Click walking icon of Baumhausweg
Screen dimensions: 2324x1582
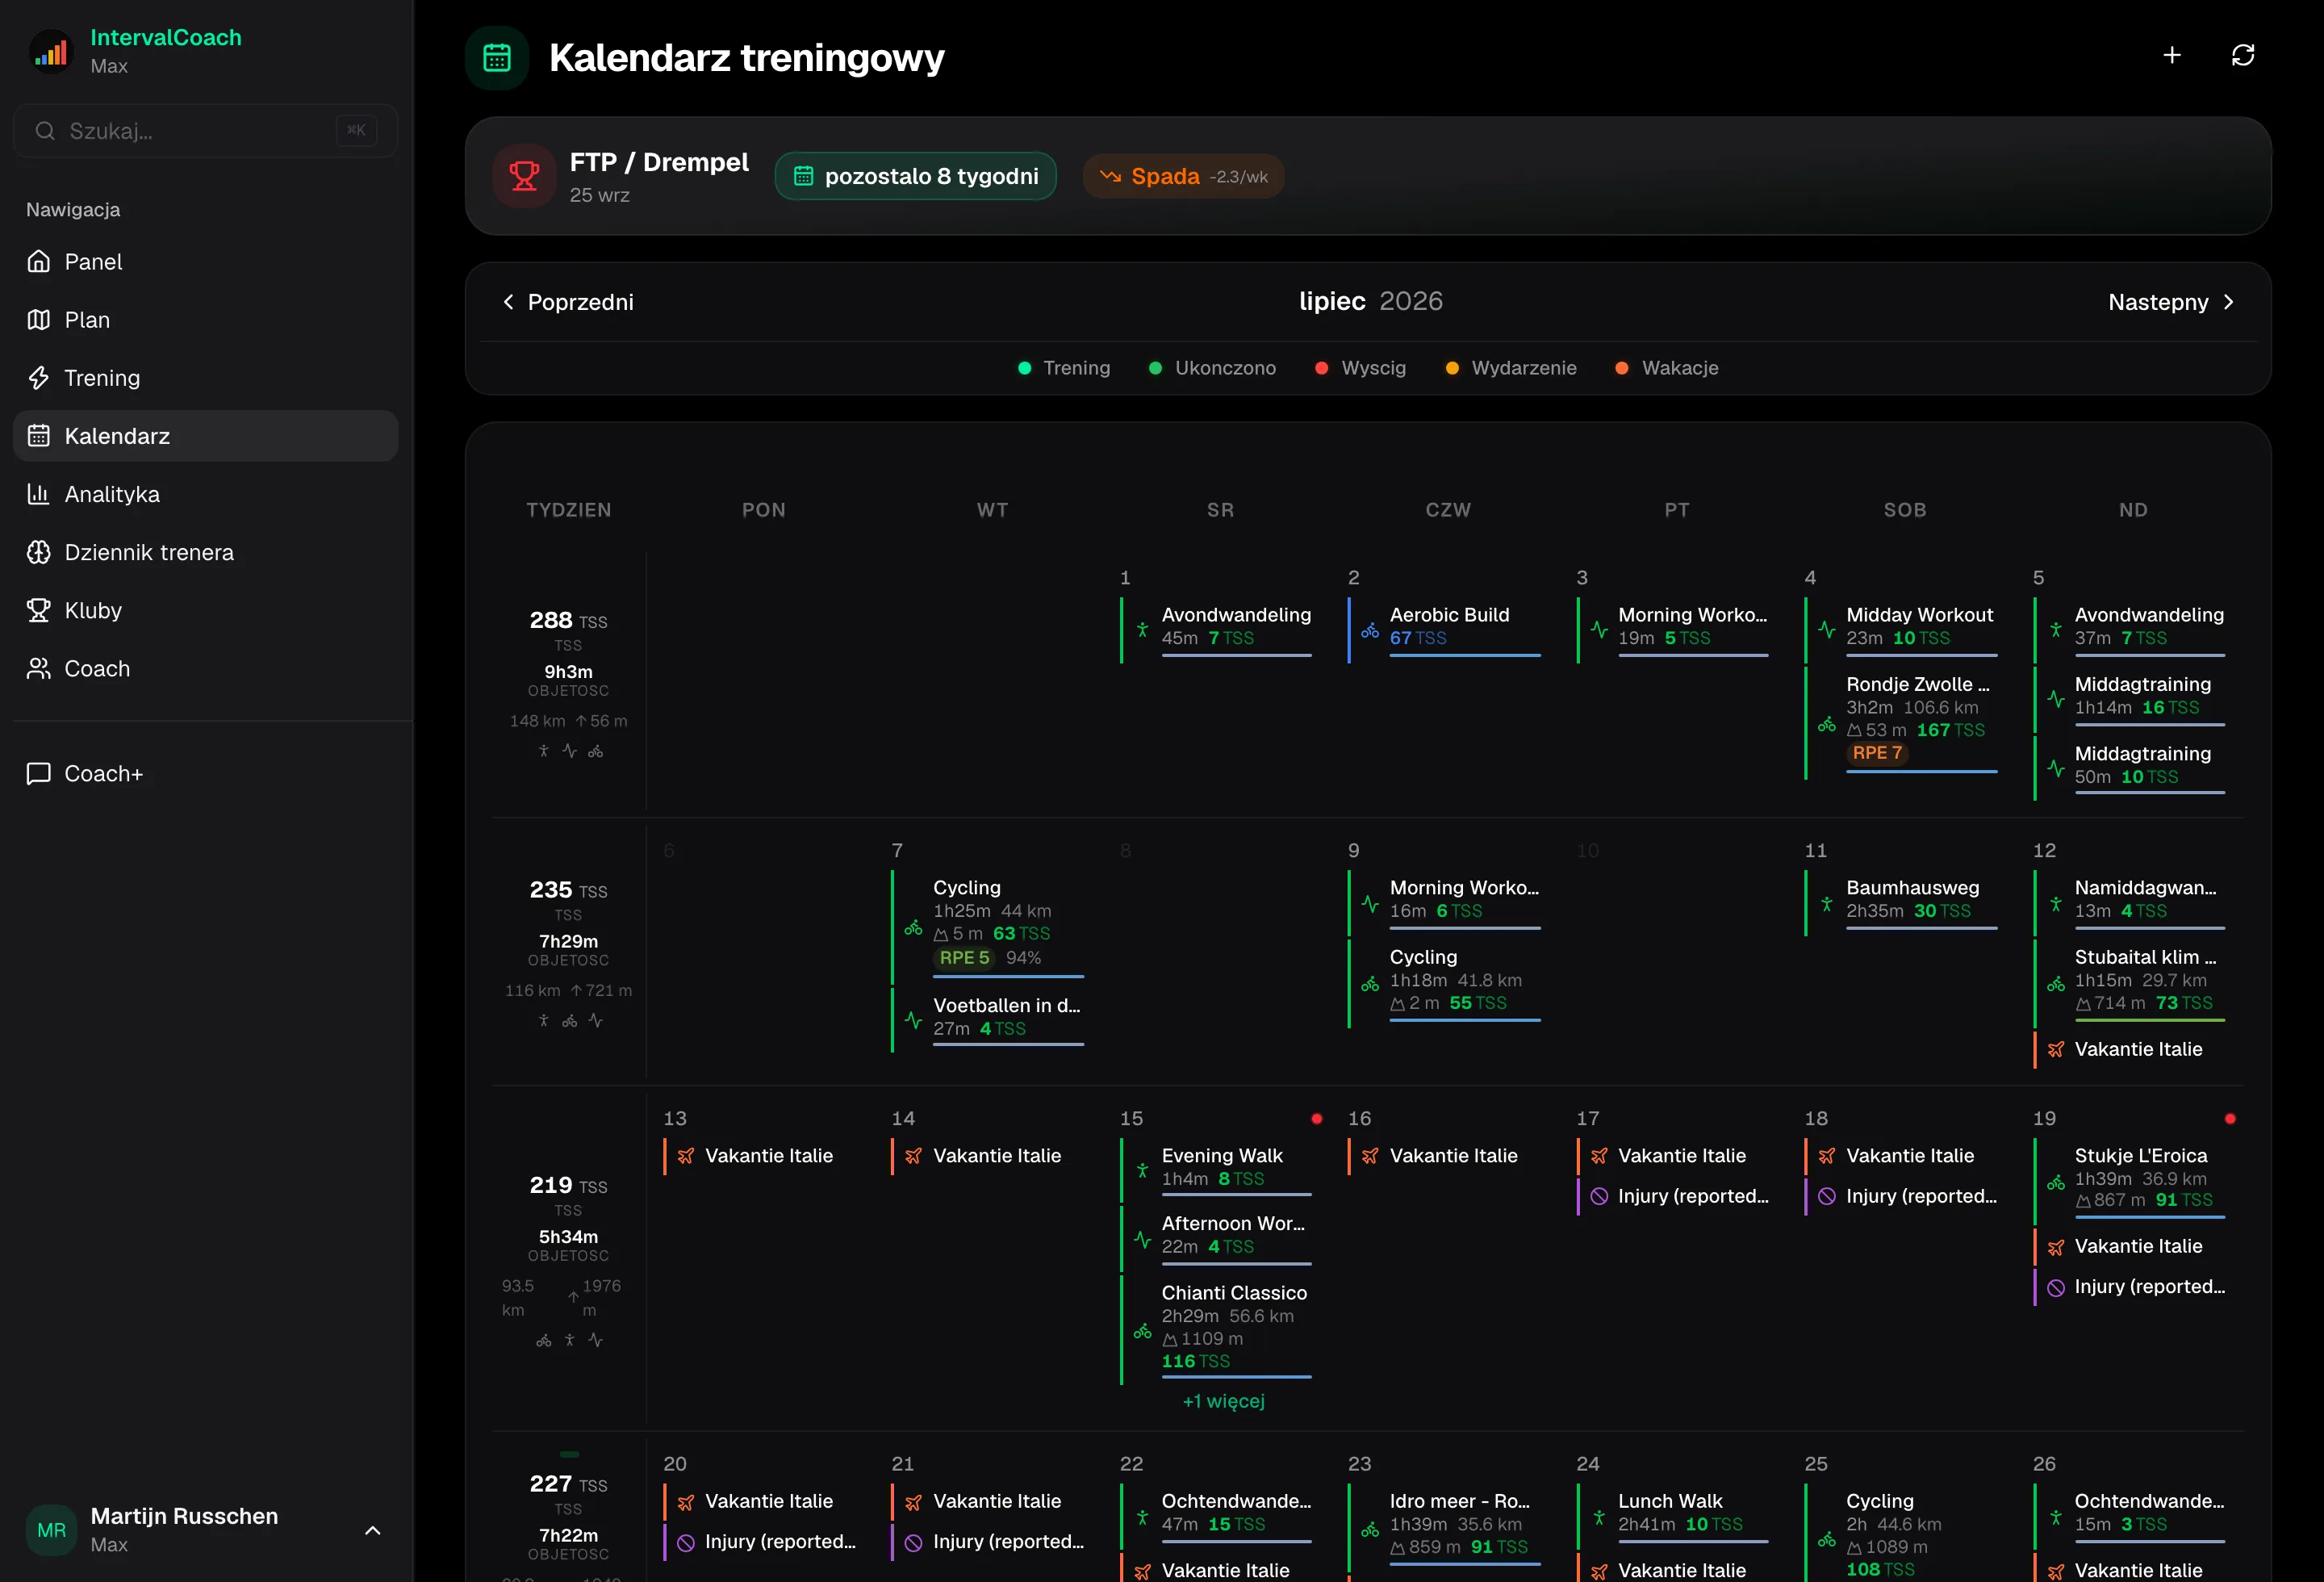[1827, 904]
